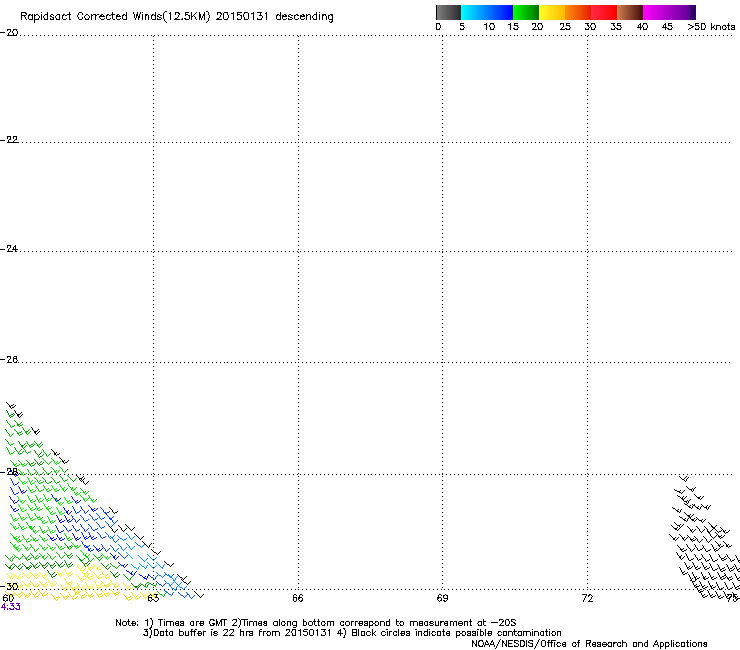Select the brown 35-40 knots color segment

coord(630,12)
